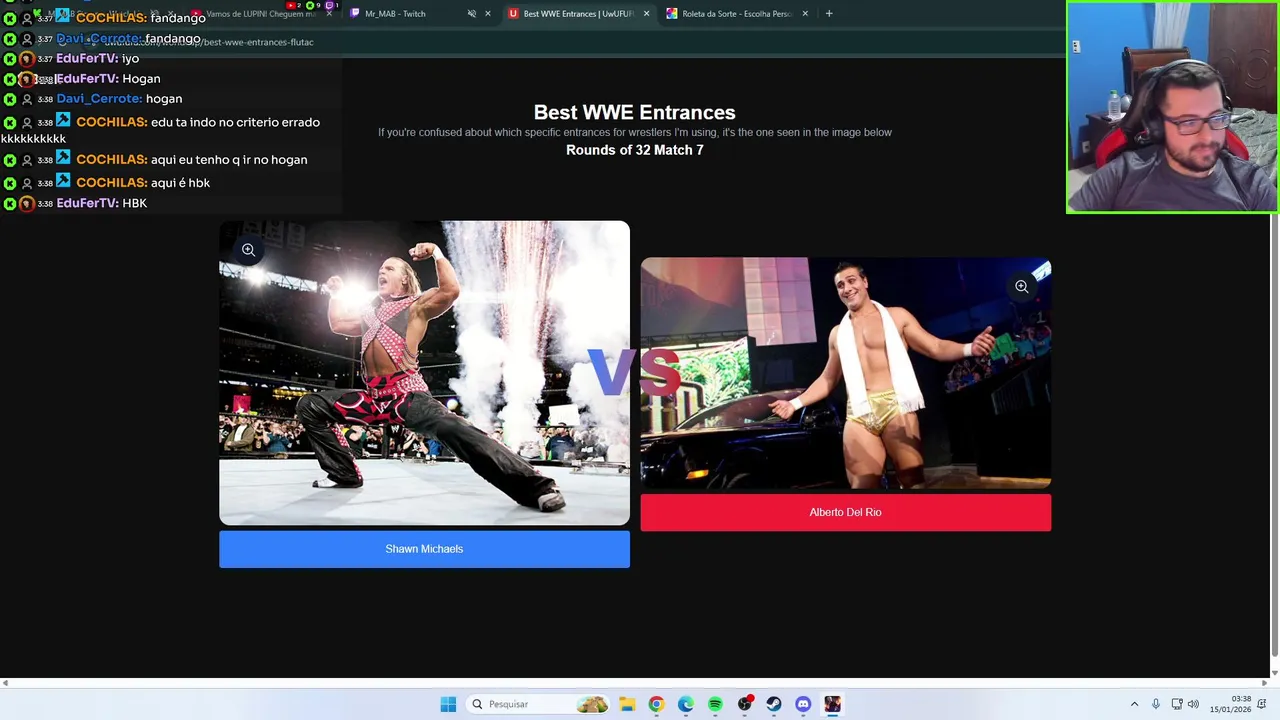Open Discord from taskbar
The height and width of the screenshot is (720, 1280).
(803, 704)
